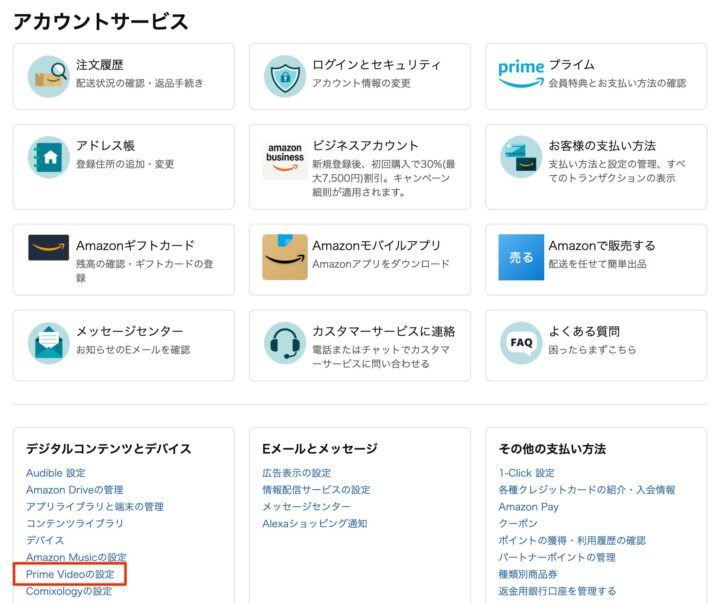The height and width of the screenshot is (604, 720).
Task: Click 困ったらまずこちら description text
Action: coord(592,350)
